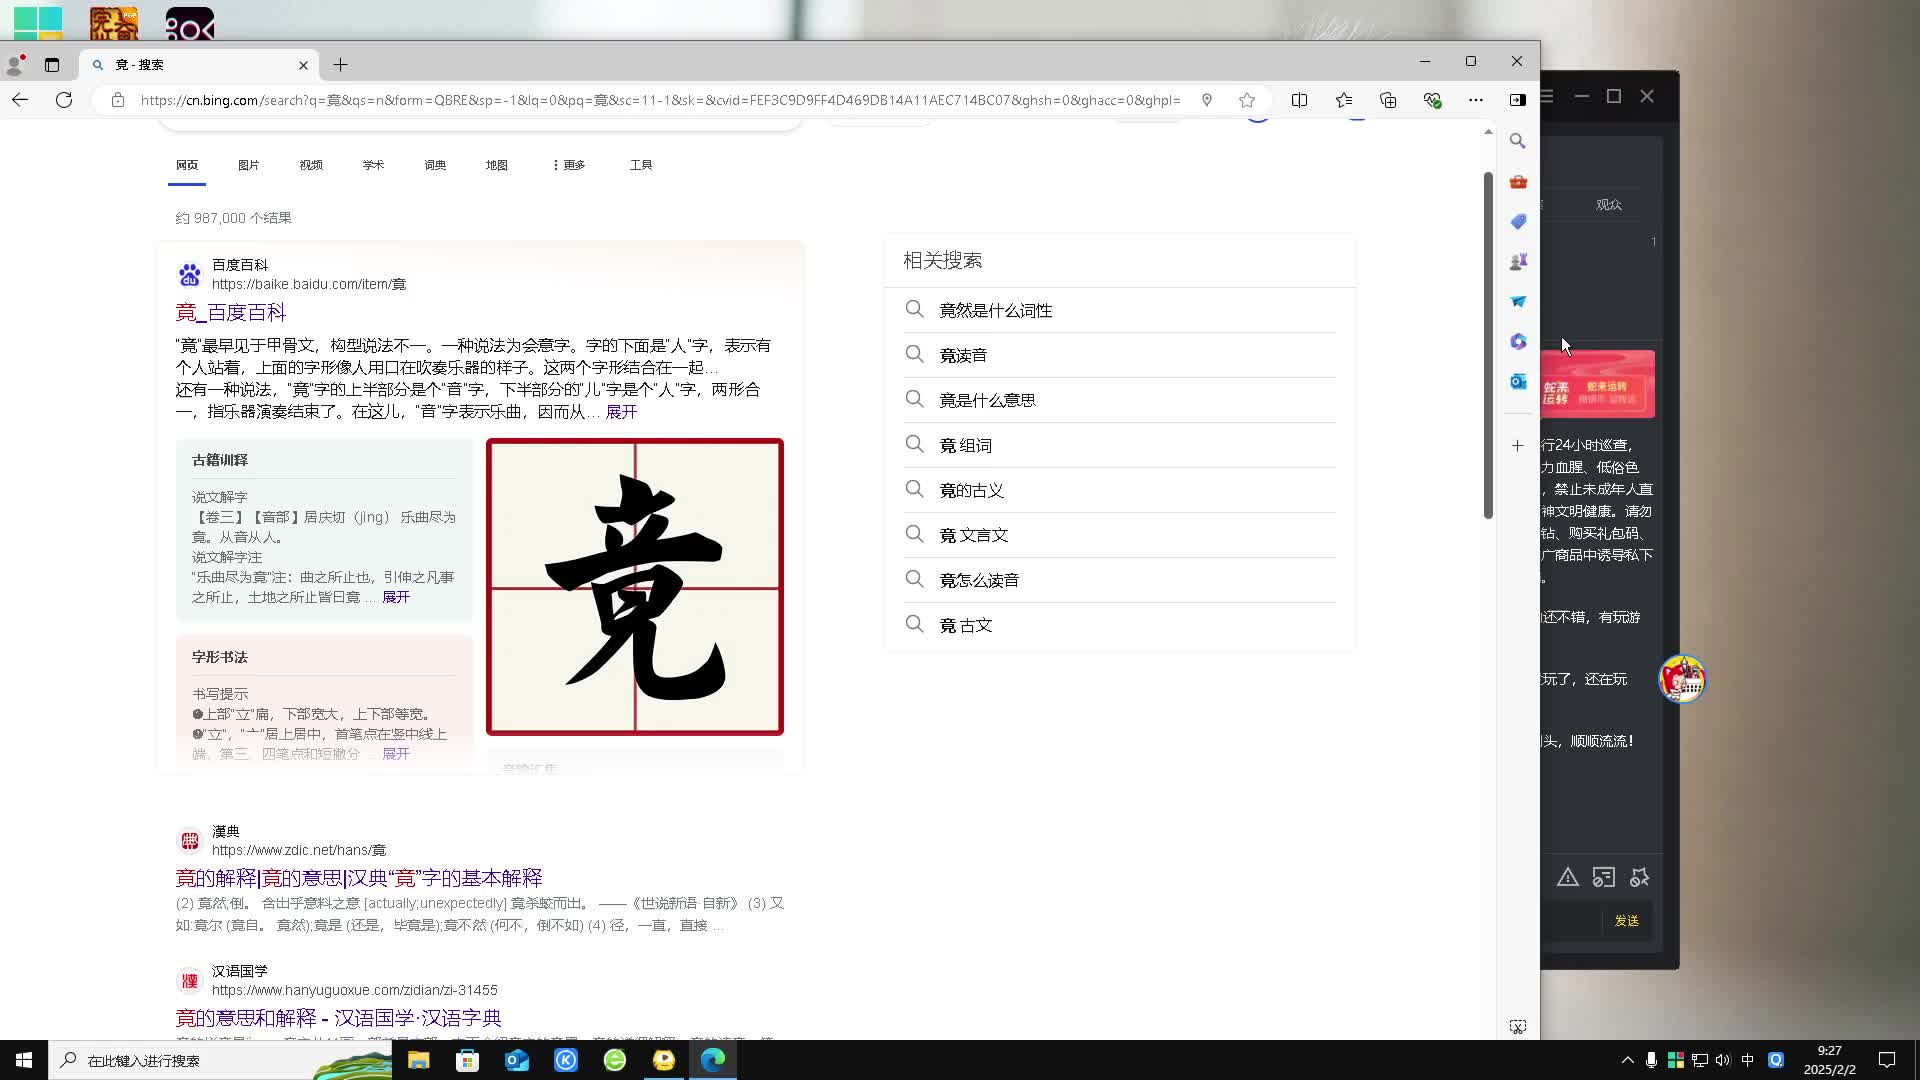
Task: Open the 竟_百度百科 search result link
Action: click(x=231, y=312)
